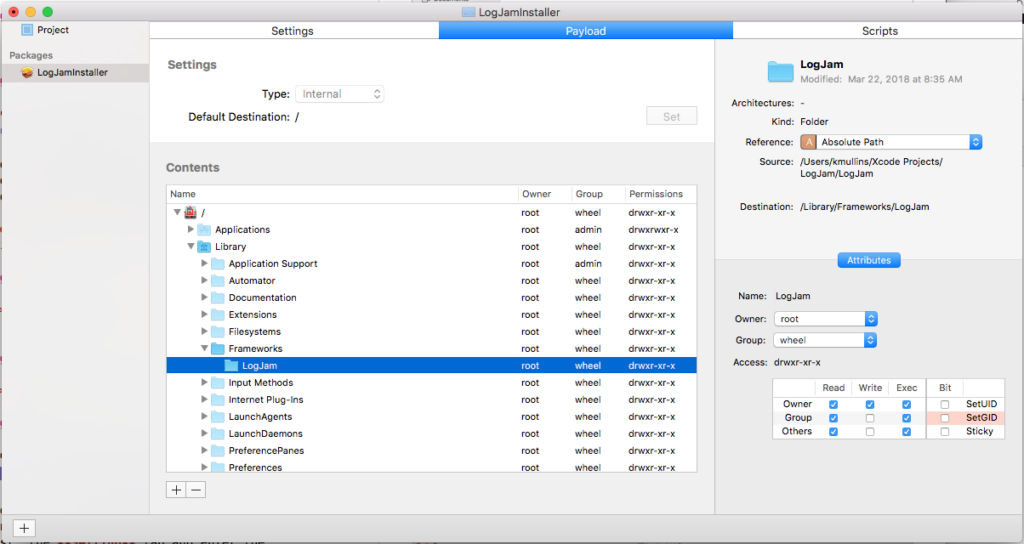Click the Set button for Default Destination
The width and height of the screenshot is (1024, 544).
pyautogui.click(x=671, y=117)
